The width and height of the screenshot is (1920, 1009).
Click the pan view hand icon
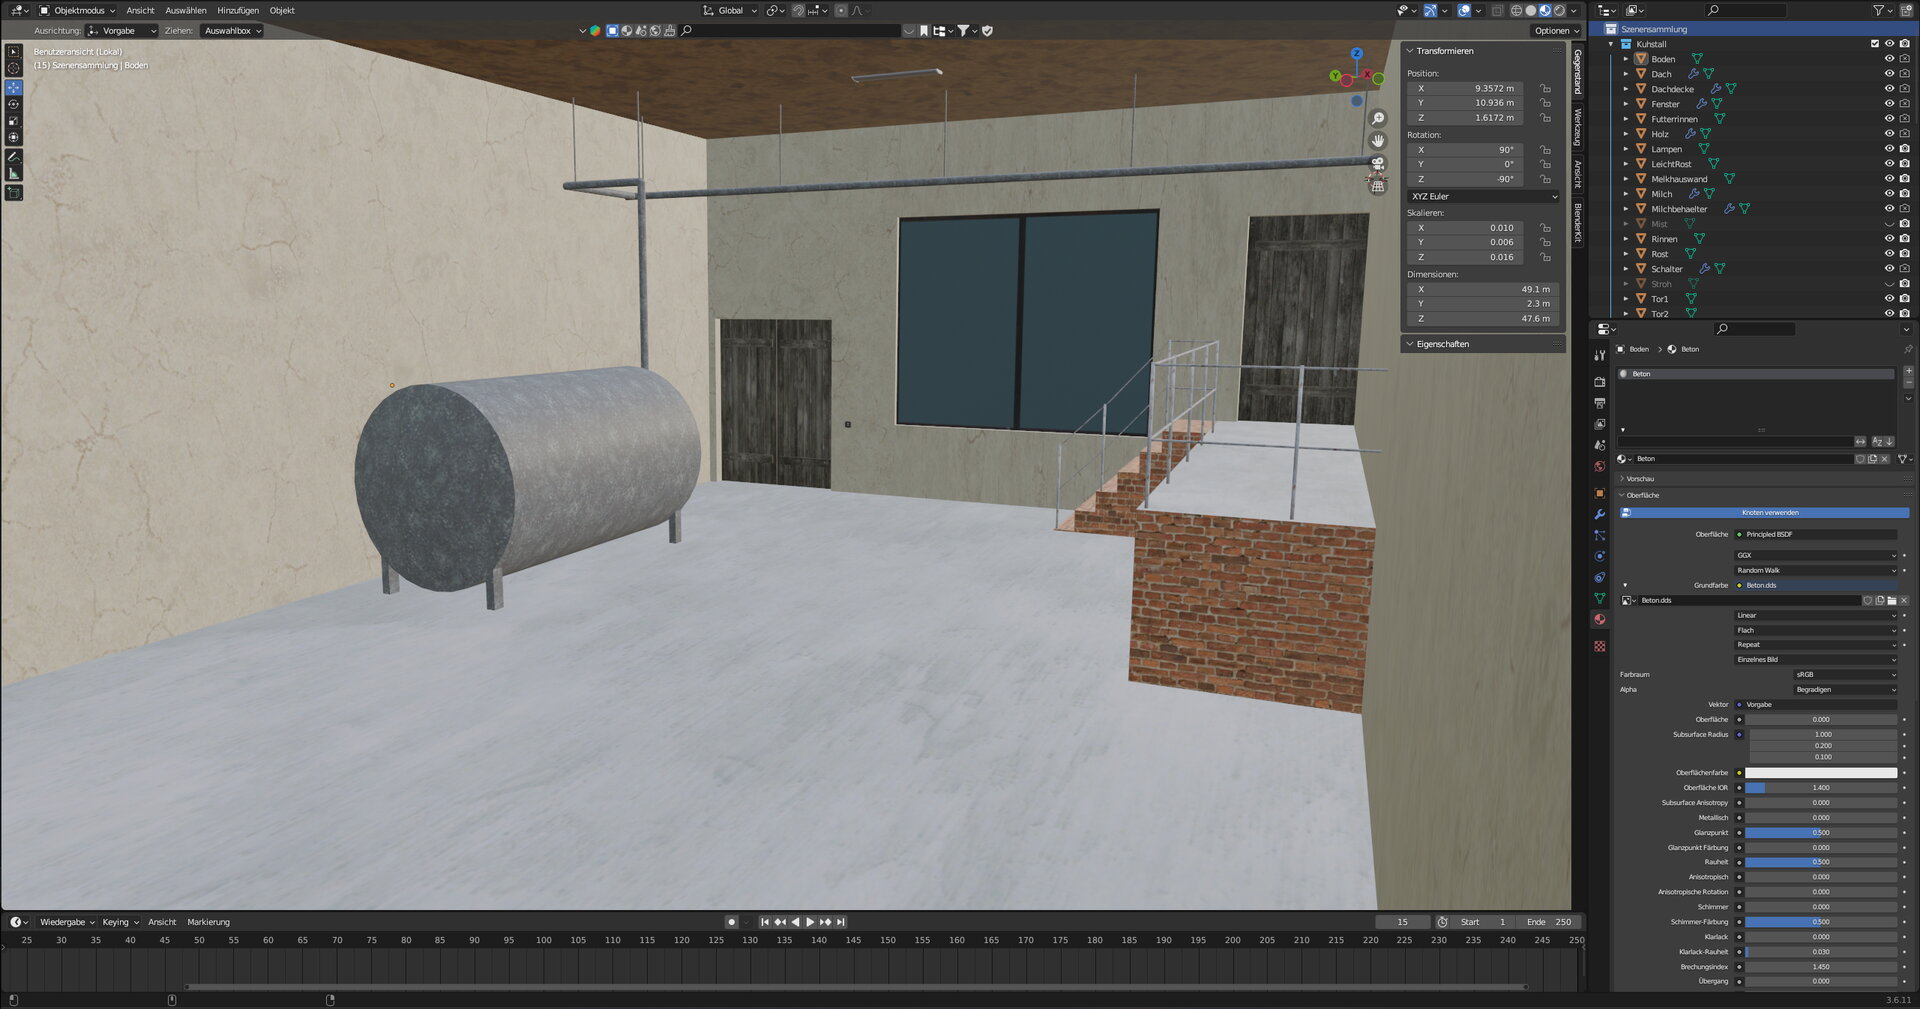(x=1377, y=141)
